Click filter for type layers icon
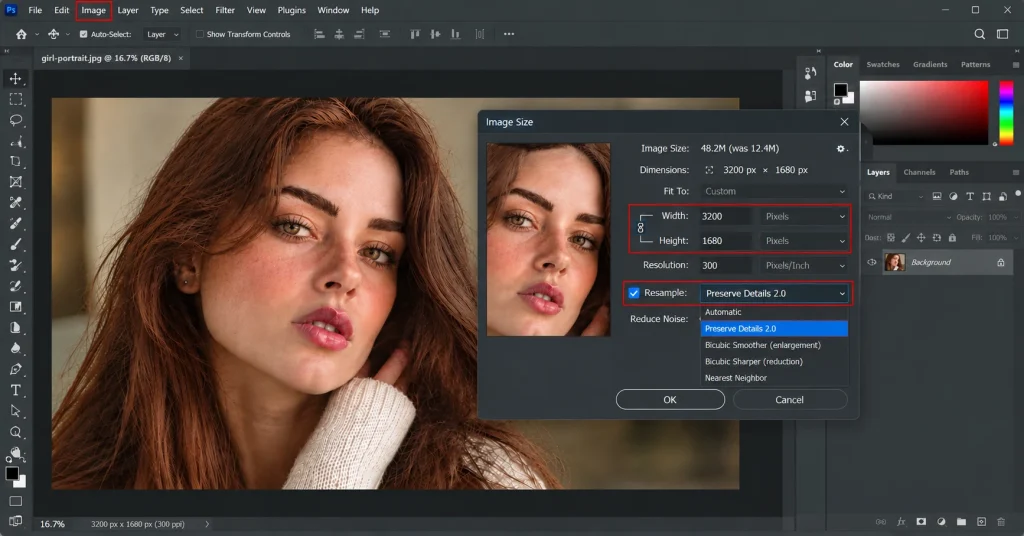Screen dimensions: 1024x536 point(970,196)
